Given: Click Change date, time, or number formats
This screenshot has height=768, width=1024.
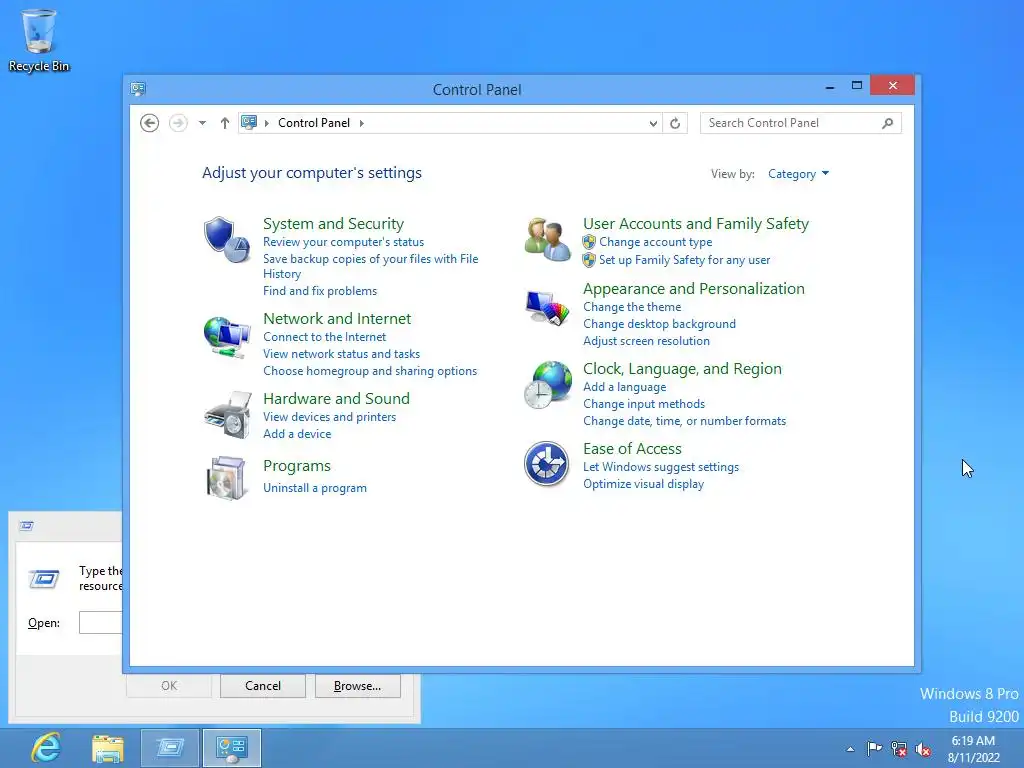Looking at the screenshot, I should pos(684,421).
